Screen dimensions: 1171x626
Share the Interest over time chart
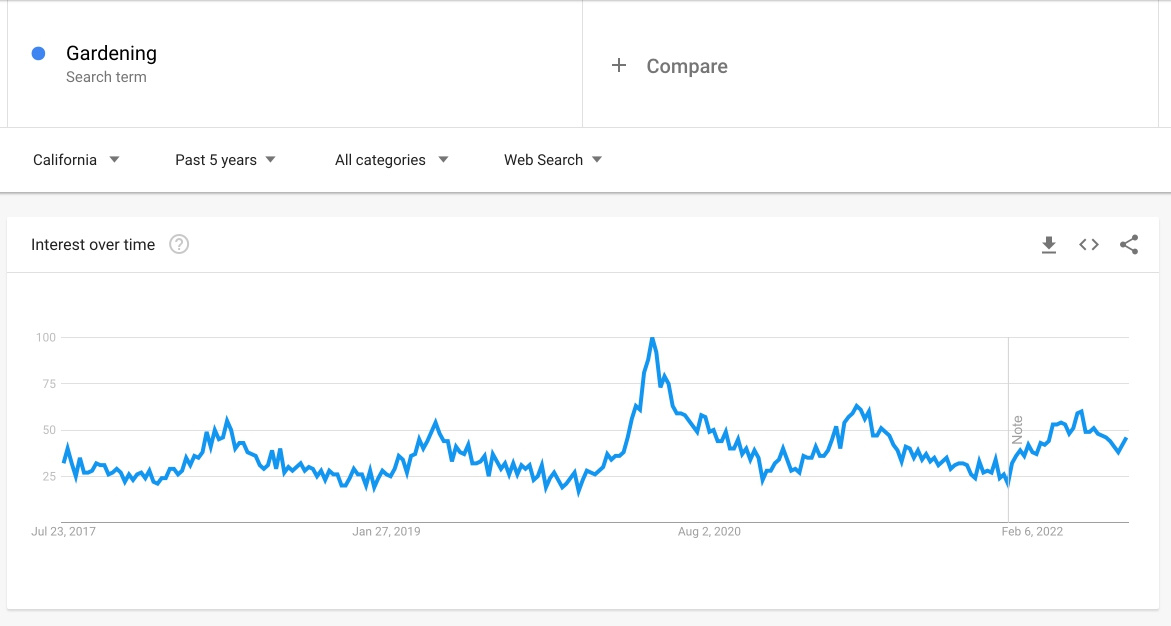(1129, 244)
